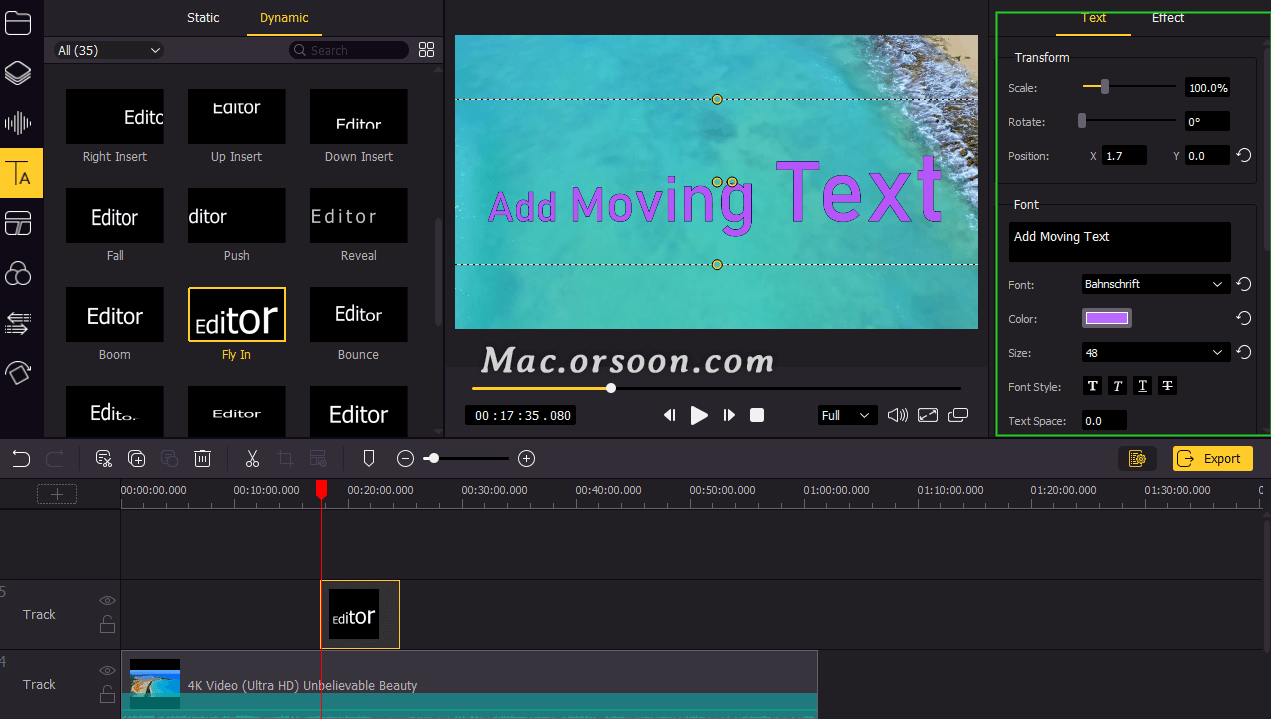Open the Filters panel in the sidebar
The height and width of the screenshot is (719, 1271).
[x=22, y=273]
